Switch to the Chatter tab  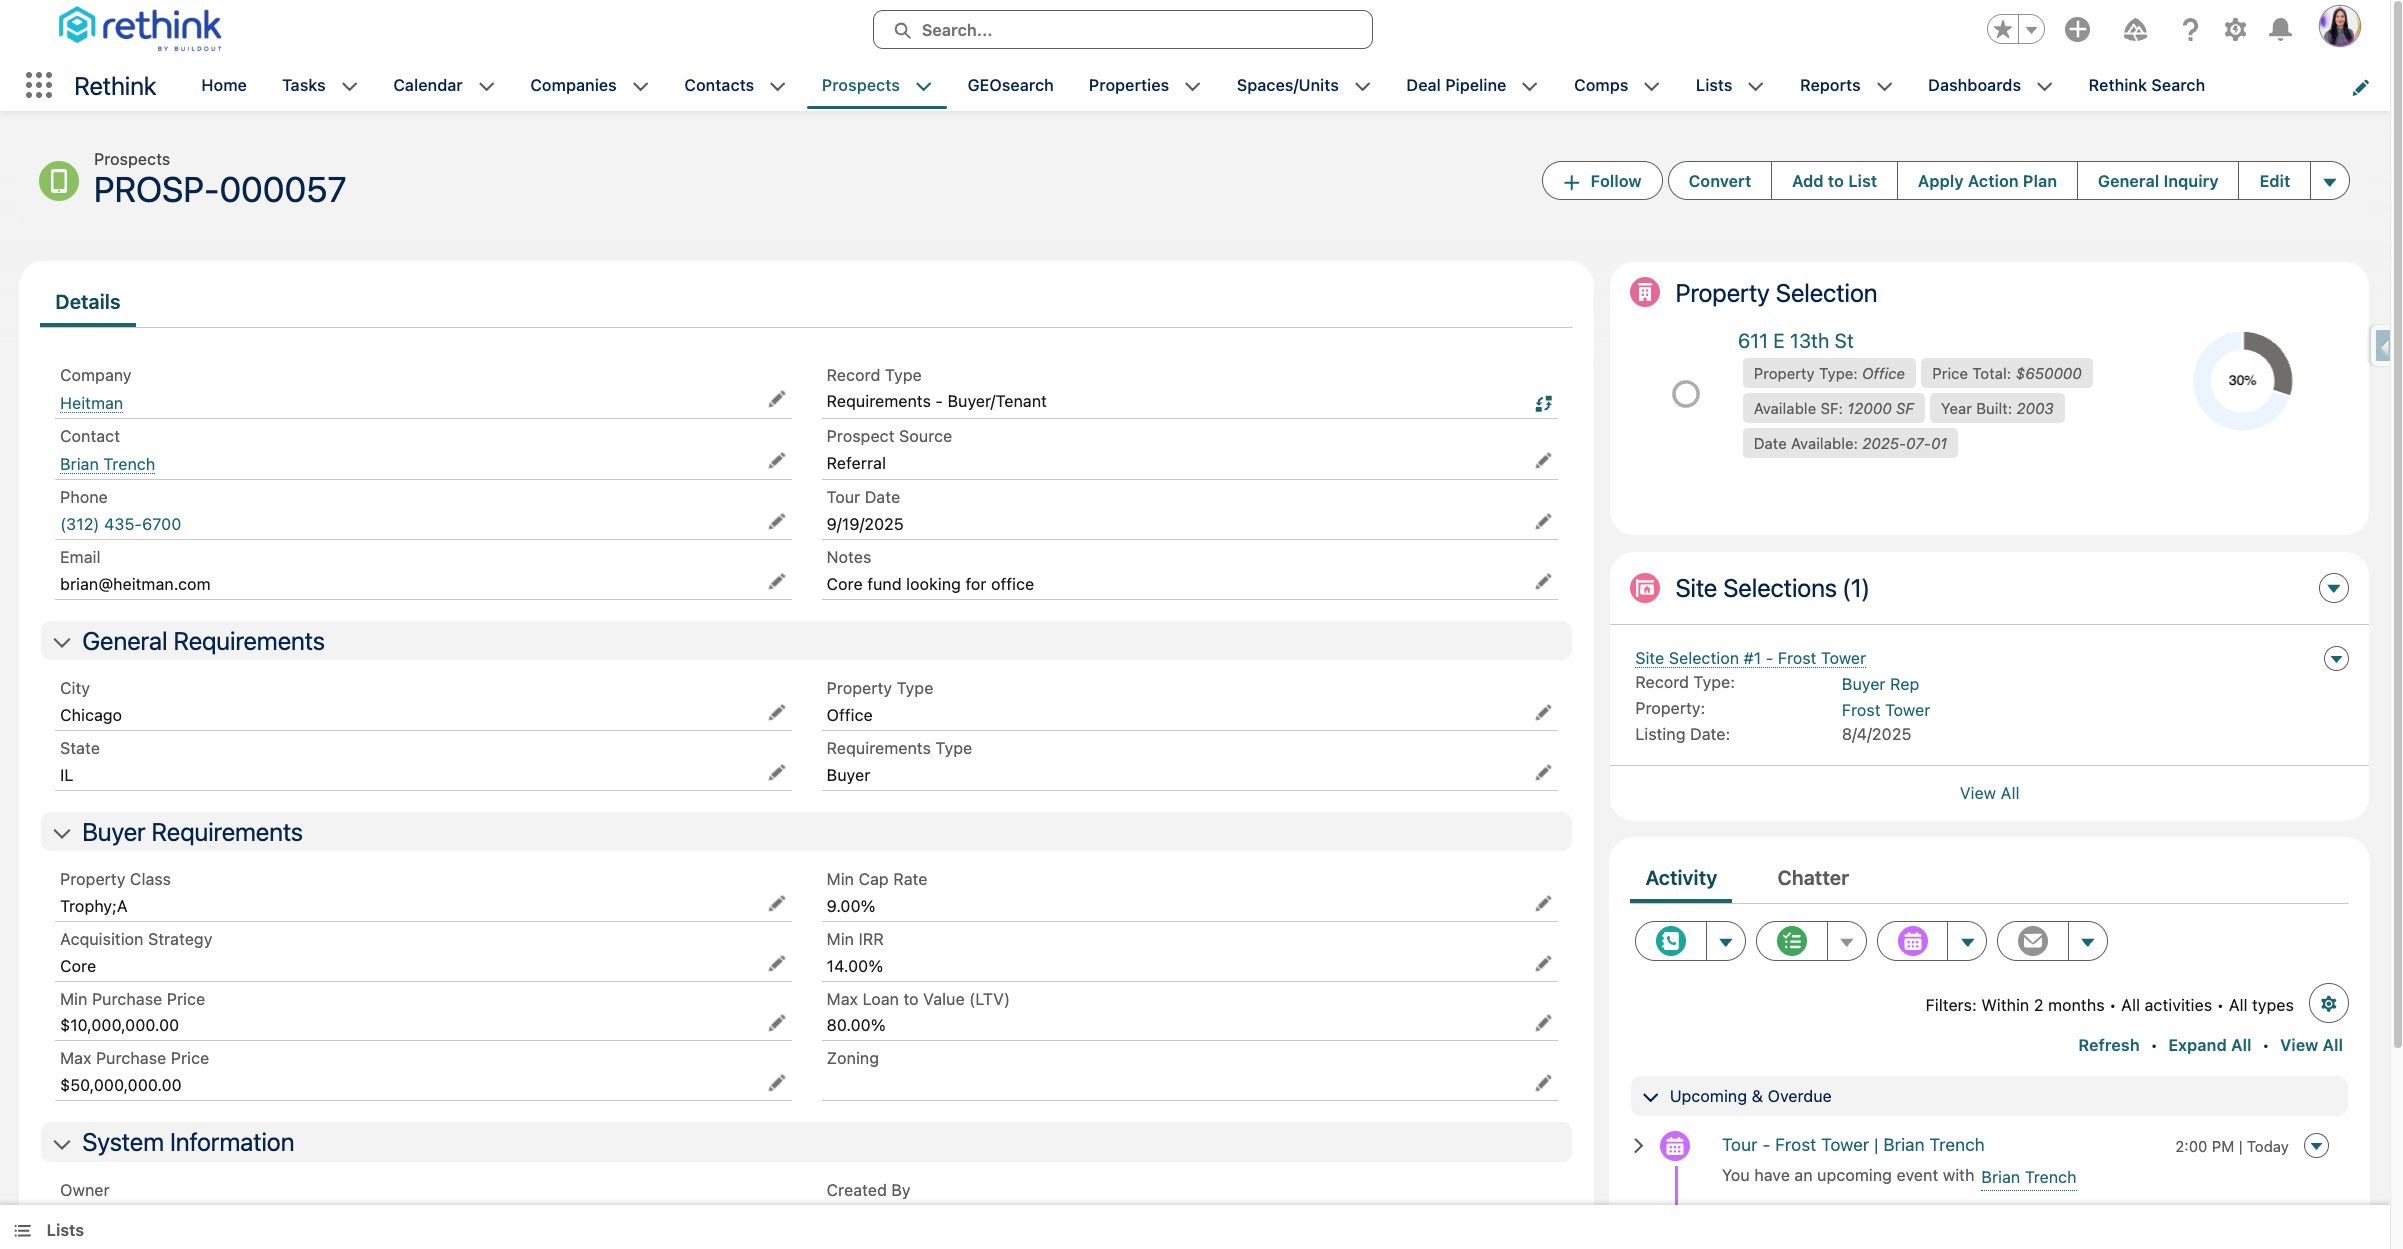tap(1812, 878)
